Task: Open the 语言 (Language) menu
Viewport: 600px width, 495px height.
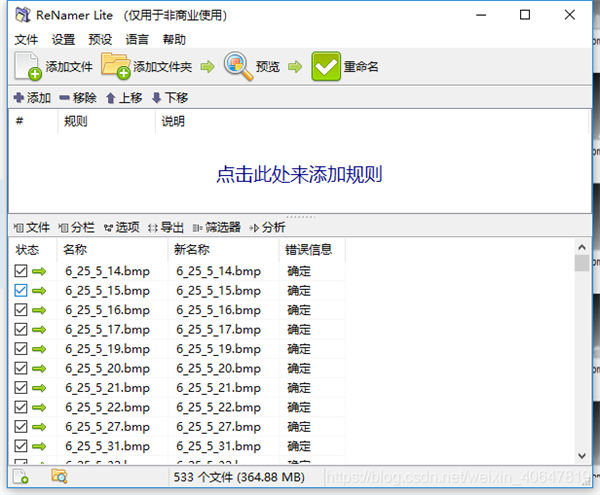Action: (x=137, y=40)
